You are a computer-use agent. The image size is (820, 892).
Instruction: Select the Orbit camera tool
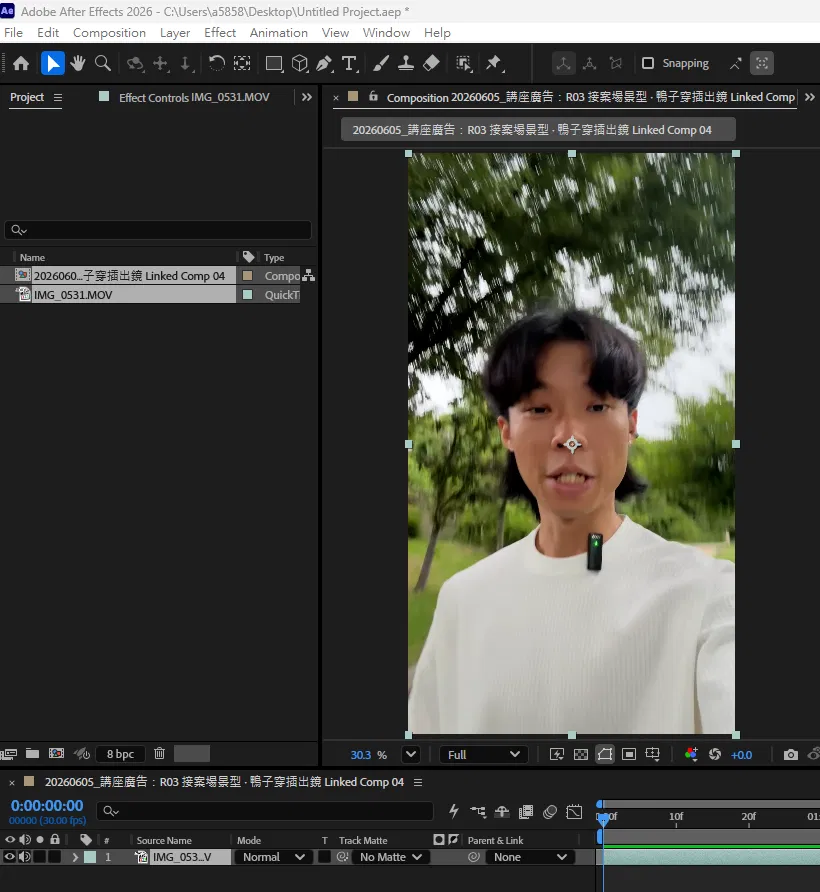point(135,63)
